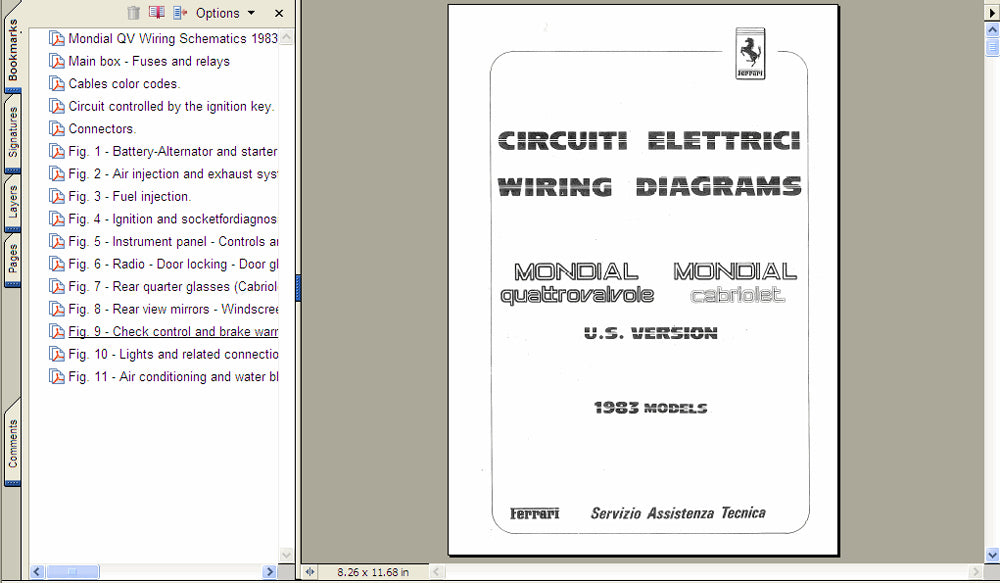Click the new bookmark icon

(157, 13)
